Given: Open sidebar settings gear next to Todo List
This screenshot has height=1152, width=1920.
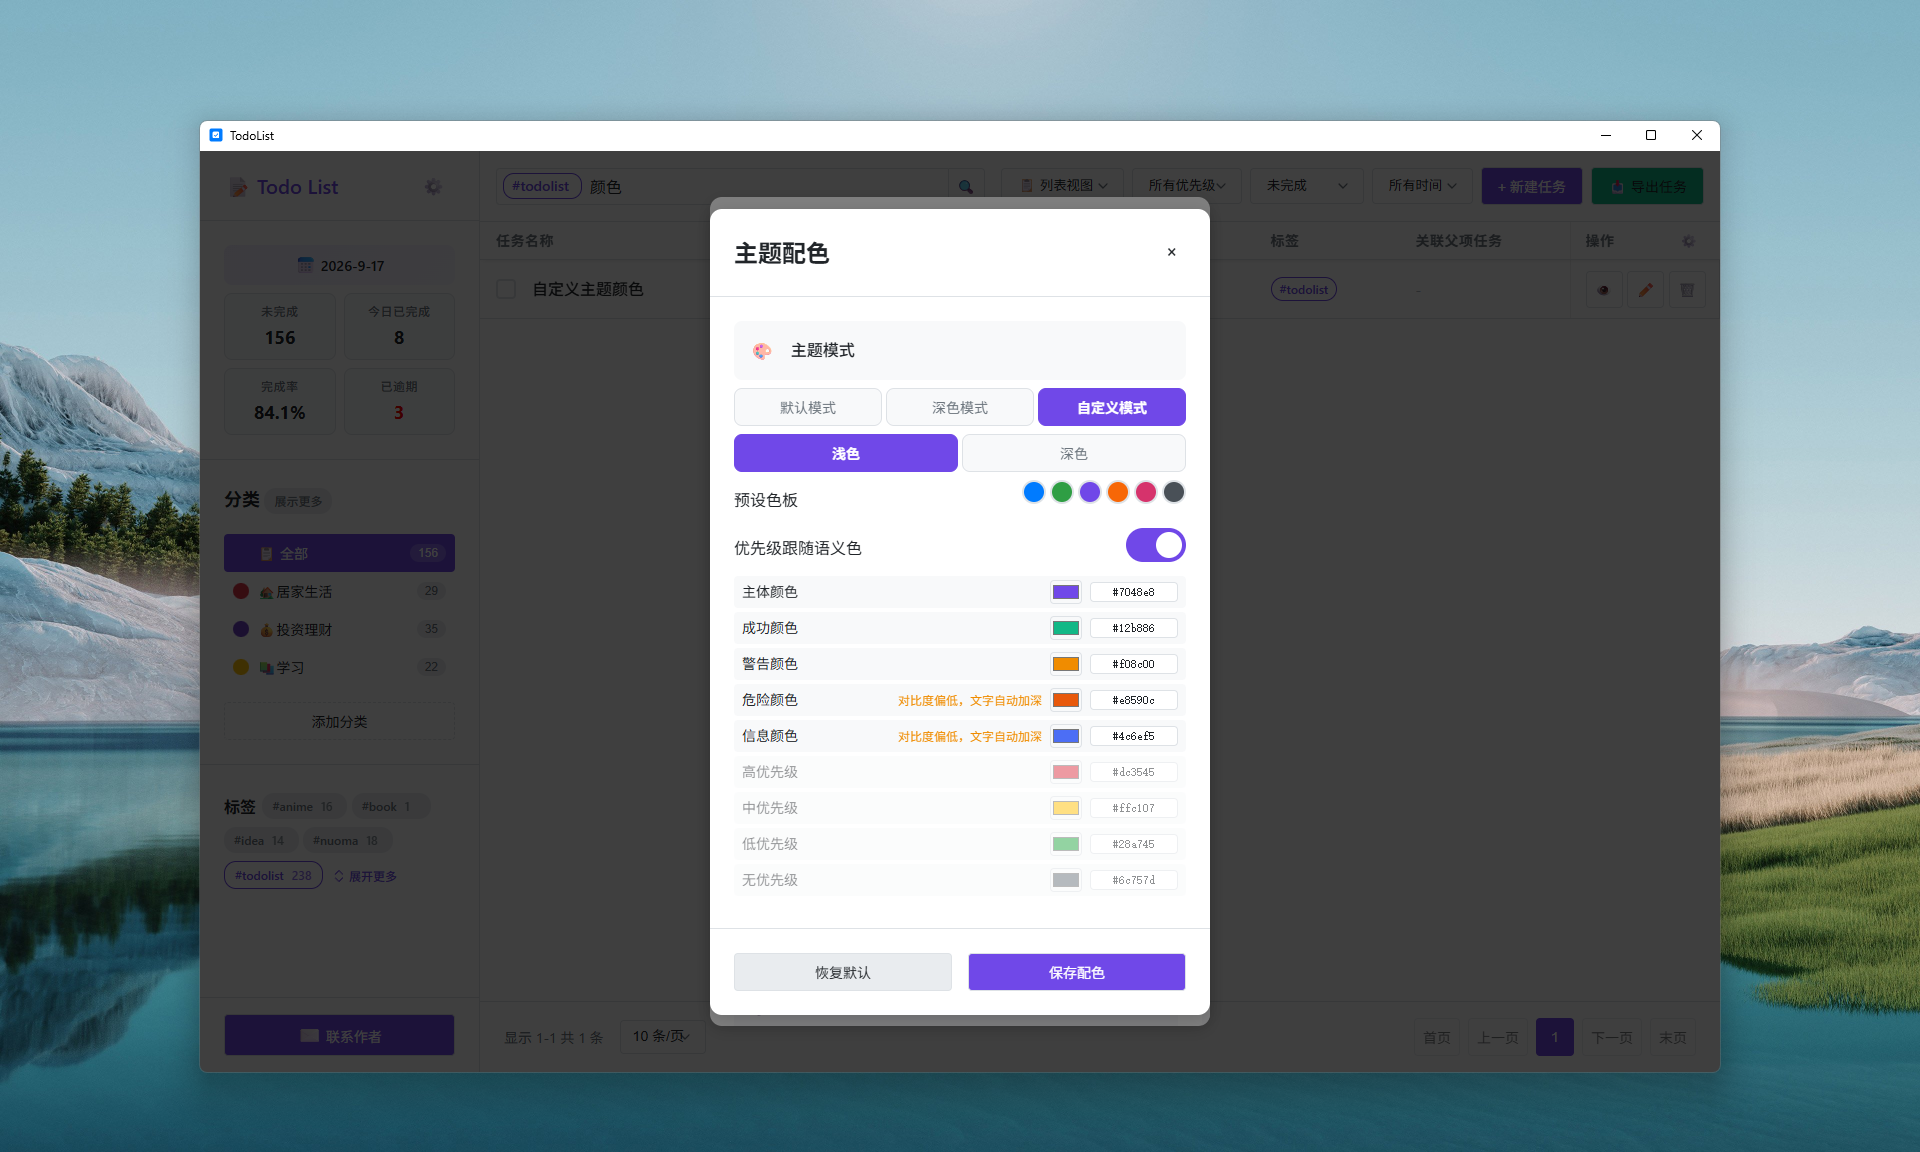Looking at the screenshot, I should (x=433, y=187).
